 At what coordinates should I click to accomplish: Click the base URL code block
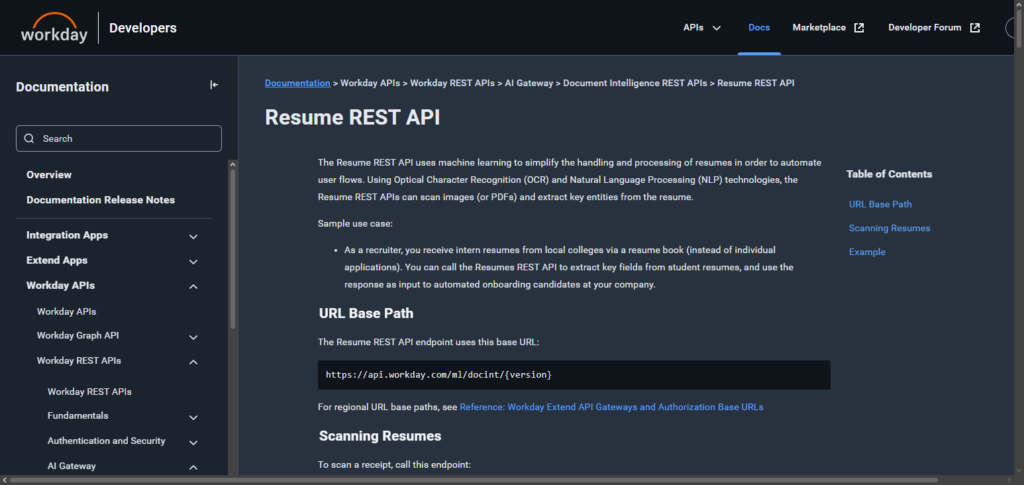coord(574,375)
